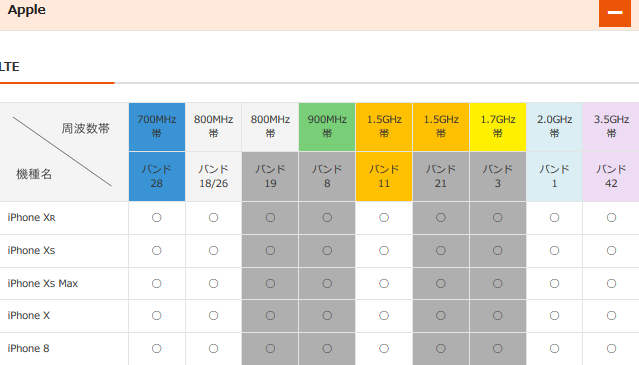Collapse the Apple section with minus button
Image resolution: width=639 pixels, height=365 pixels.
(x=615, y=13)
